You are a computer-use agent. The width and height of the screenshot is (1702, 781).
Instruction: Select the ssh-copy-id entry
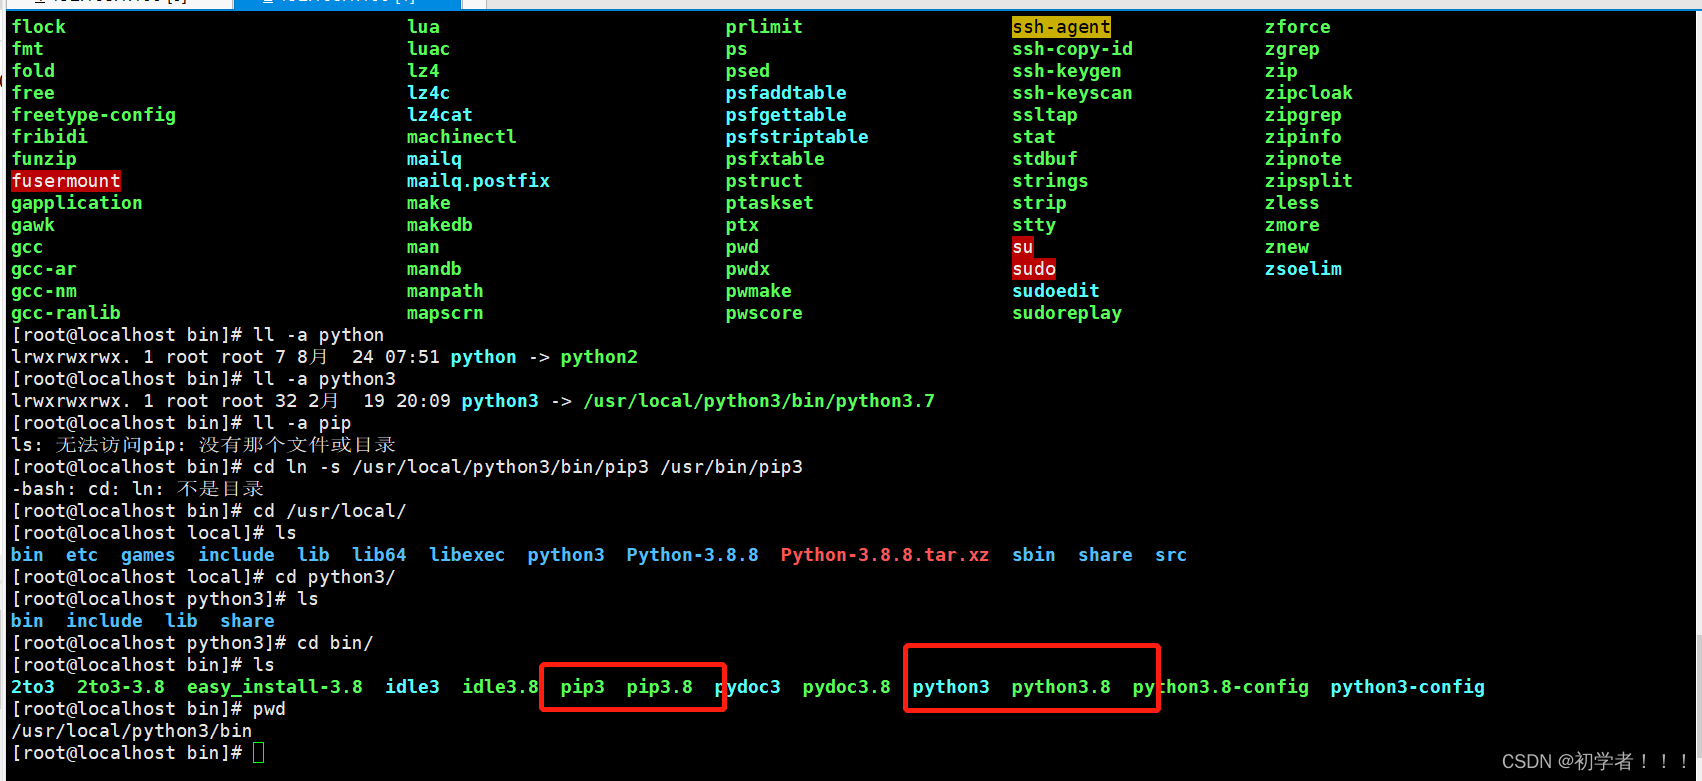(1072, 49)
